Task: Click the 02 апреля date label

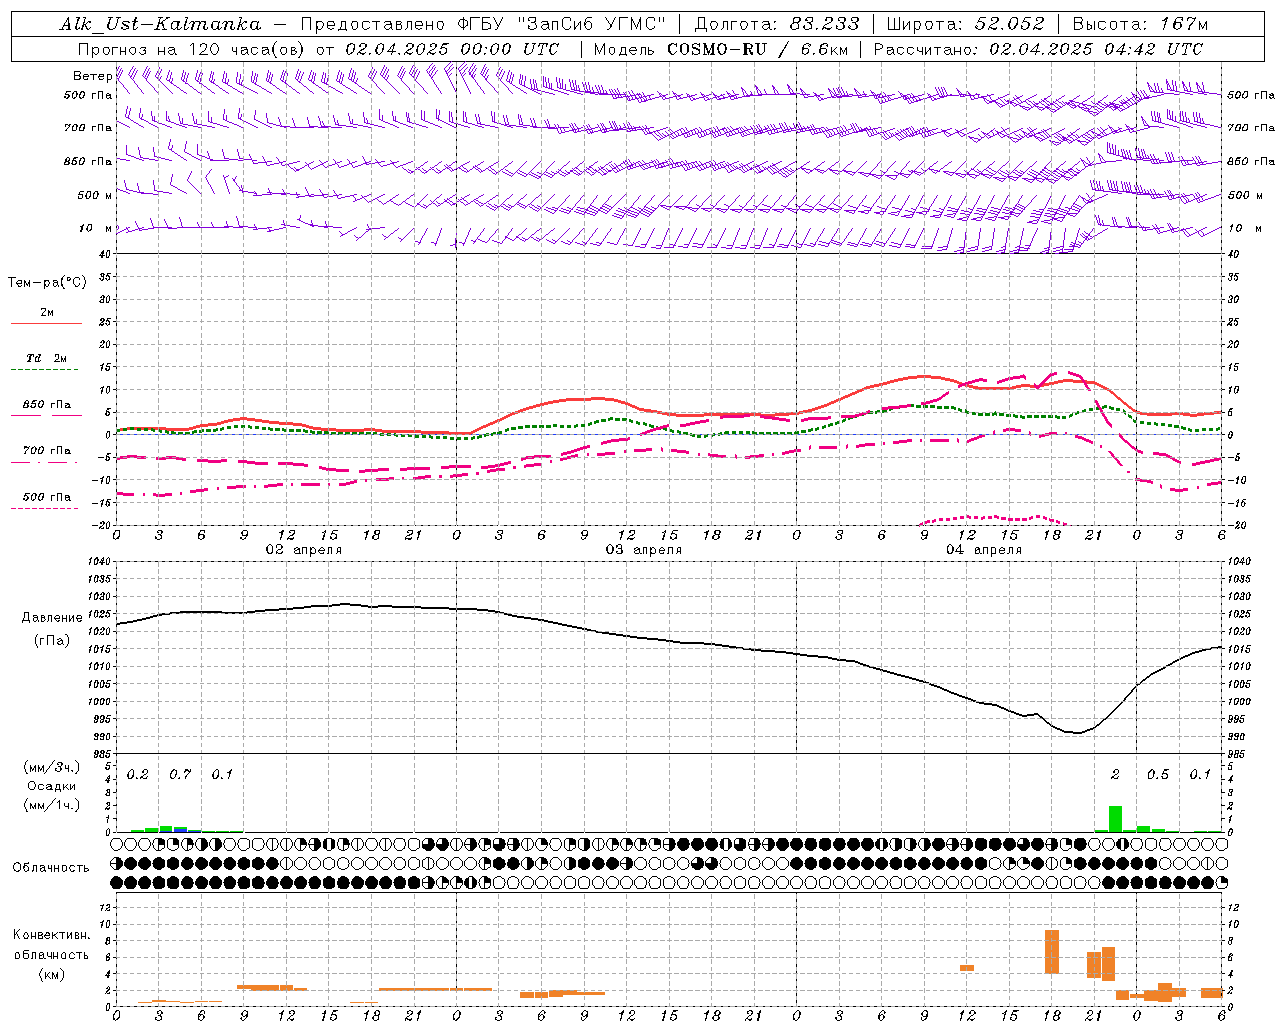Action: pos(303,550)
